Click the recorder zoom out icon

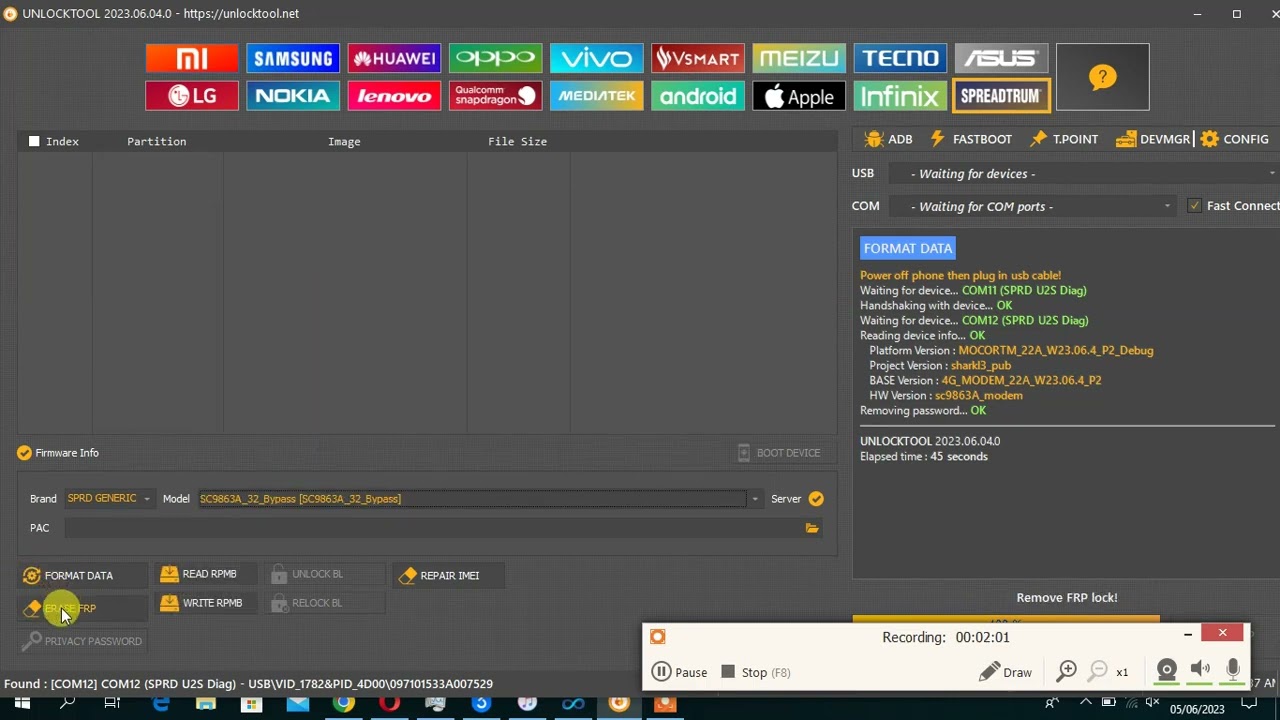(1098, 672)
